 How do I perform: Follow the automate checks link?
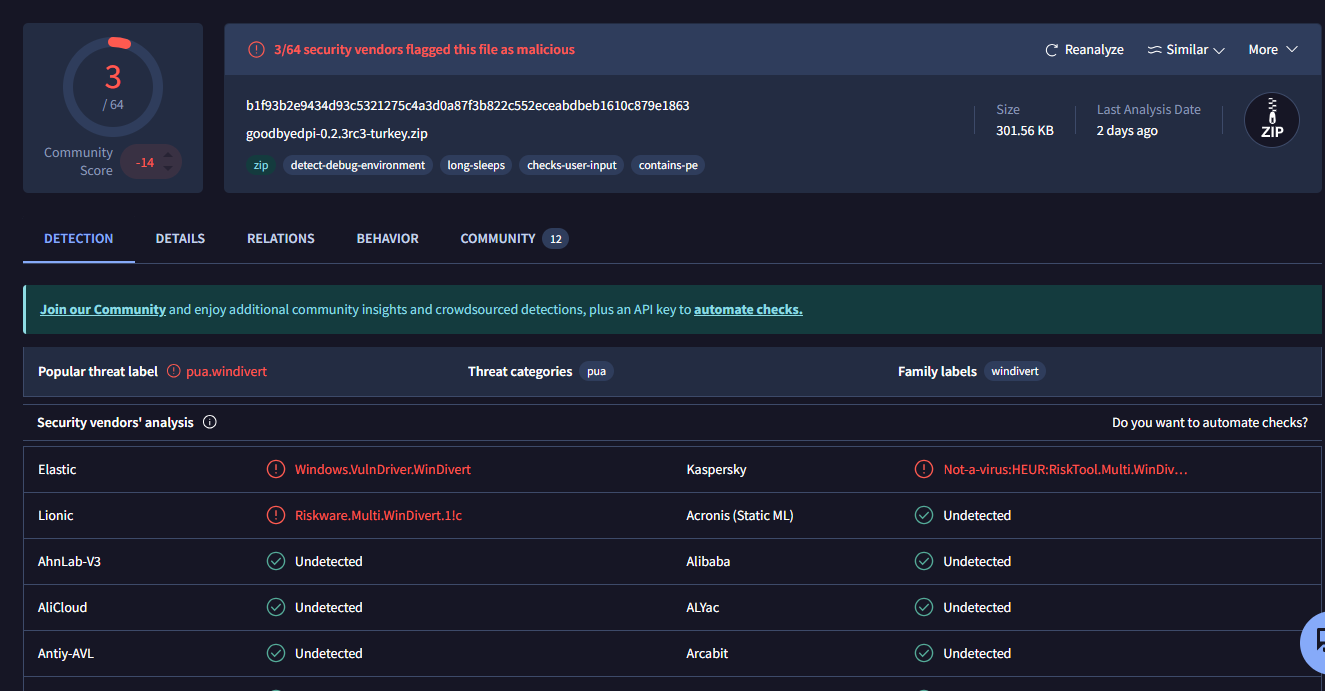click(x=748, y=310)
